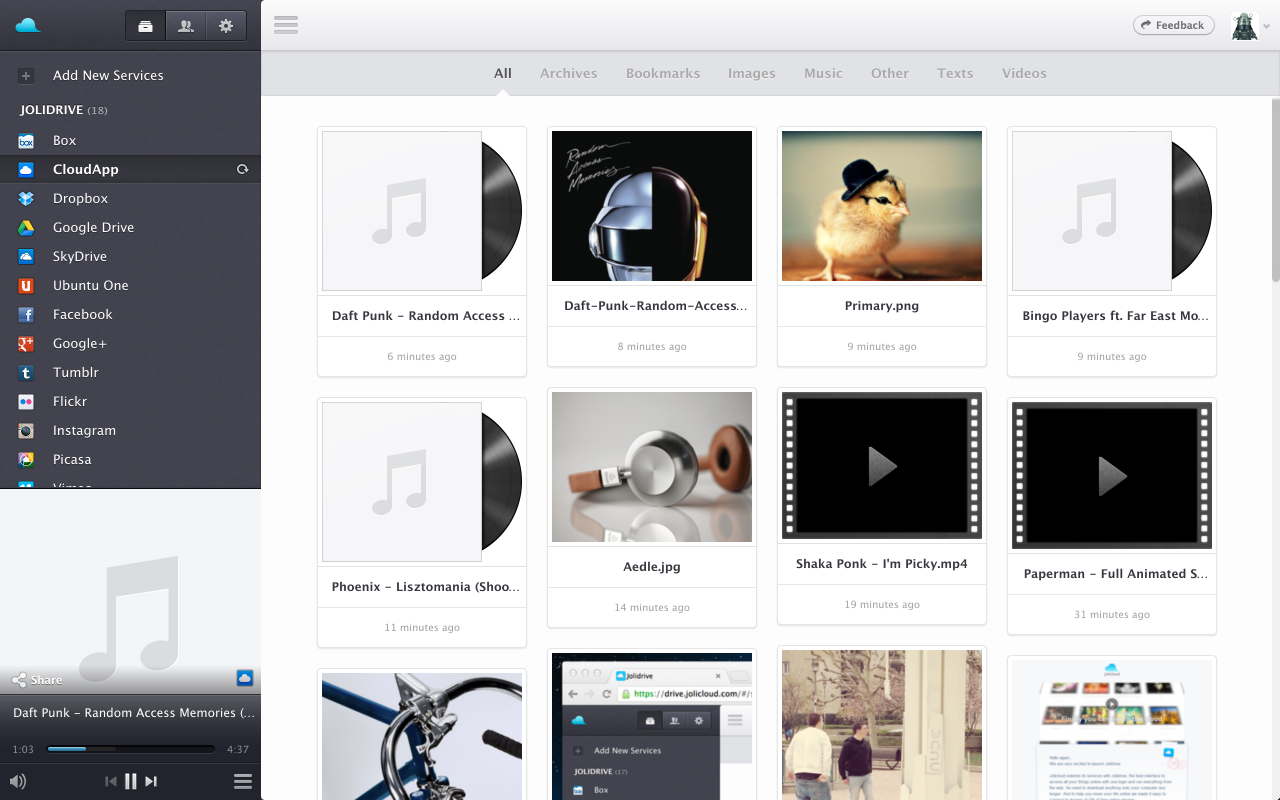Click the Aedle.jpg file name
The height and width of the screenshot is (800, 1280).
(652, 567)
